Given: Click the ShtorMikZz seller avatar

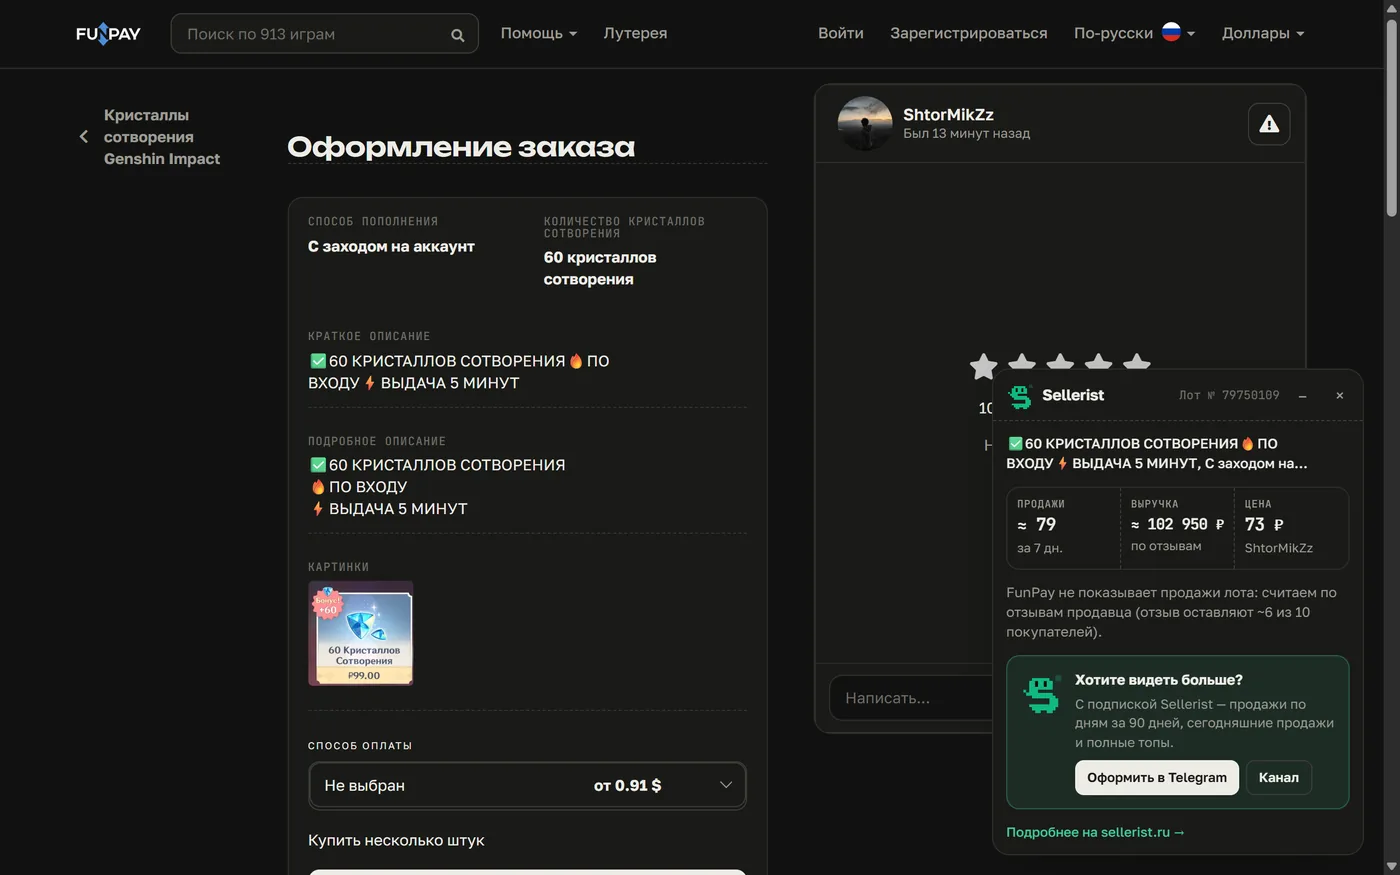Looking at the screenshot, I should coord(865,124).
